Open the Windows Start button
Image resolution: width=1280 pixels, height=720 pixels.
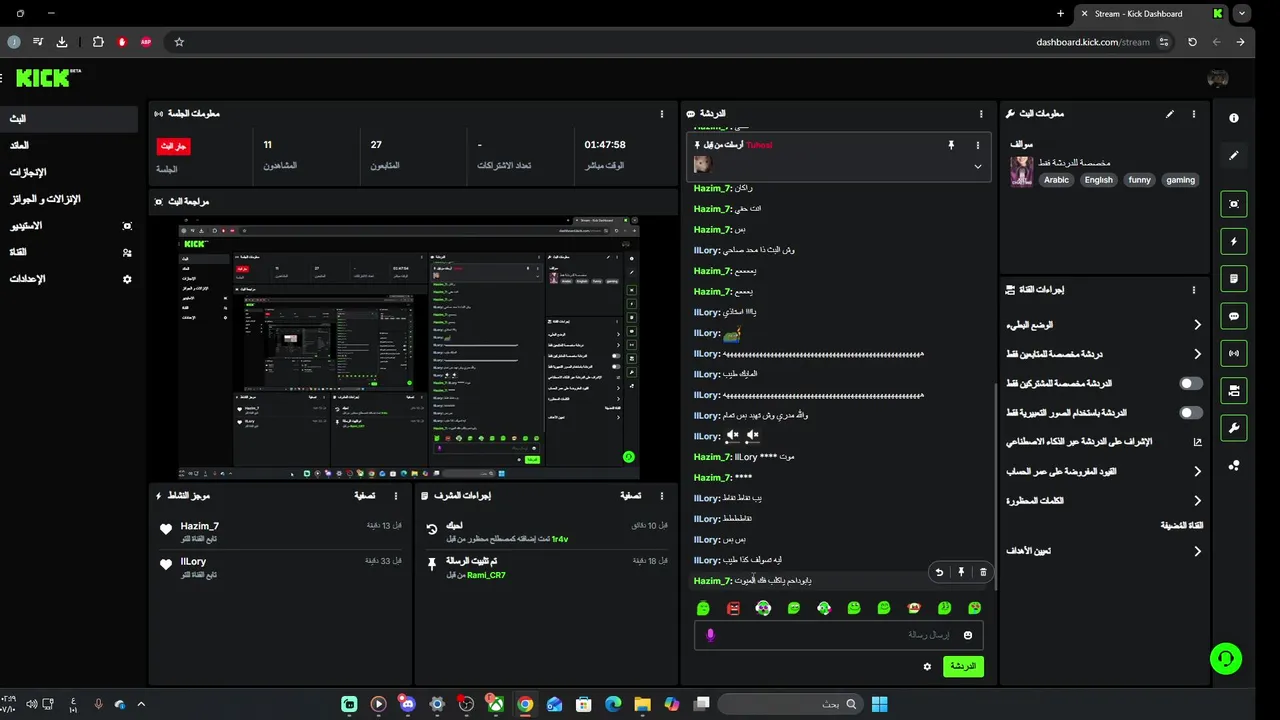[x=879, y=704]
